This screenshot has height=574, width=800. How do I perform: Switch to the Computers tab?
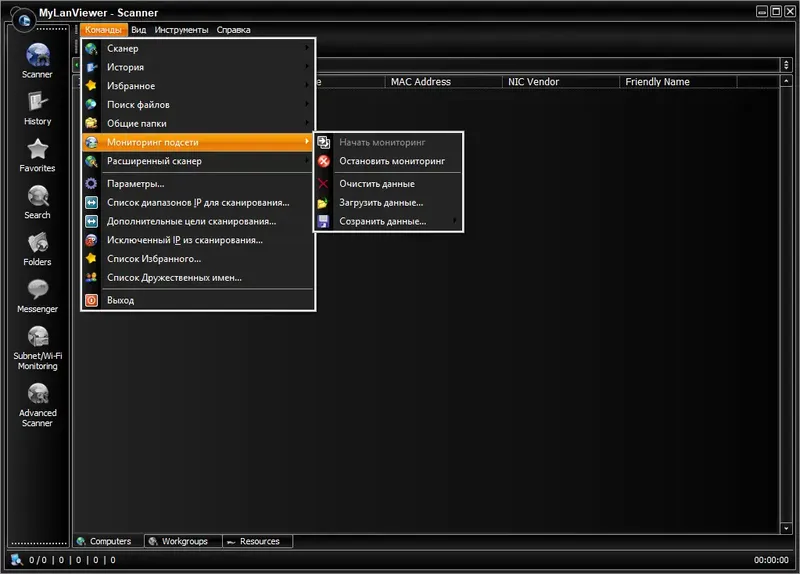(x=108, y=541)
